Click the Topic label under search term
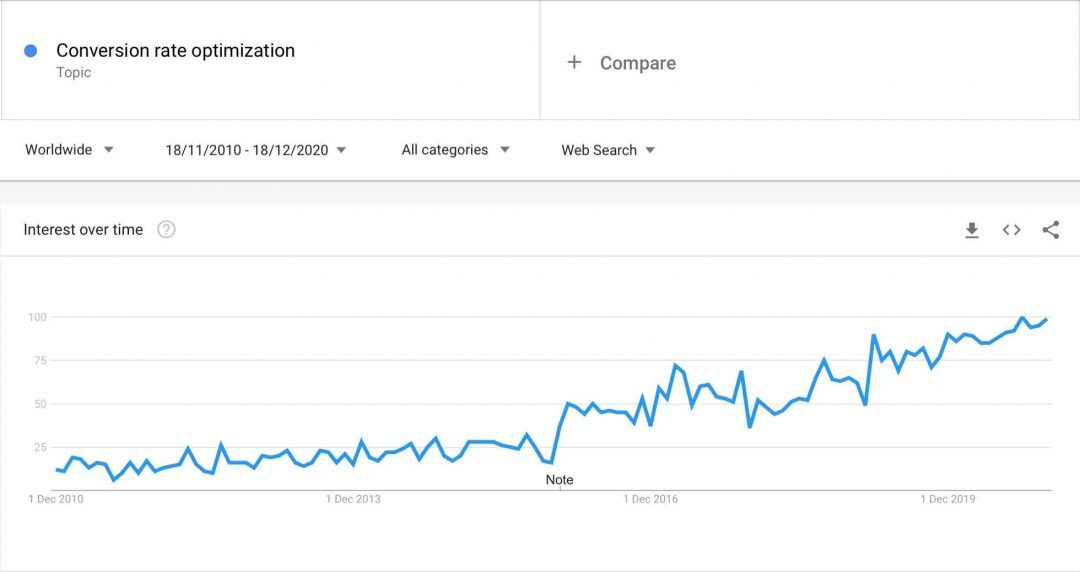The image size is (1080, 572). (74, 72)
